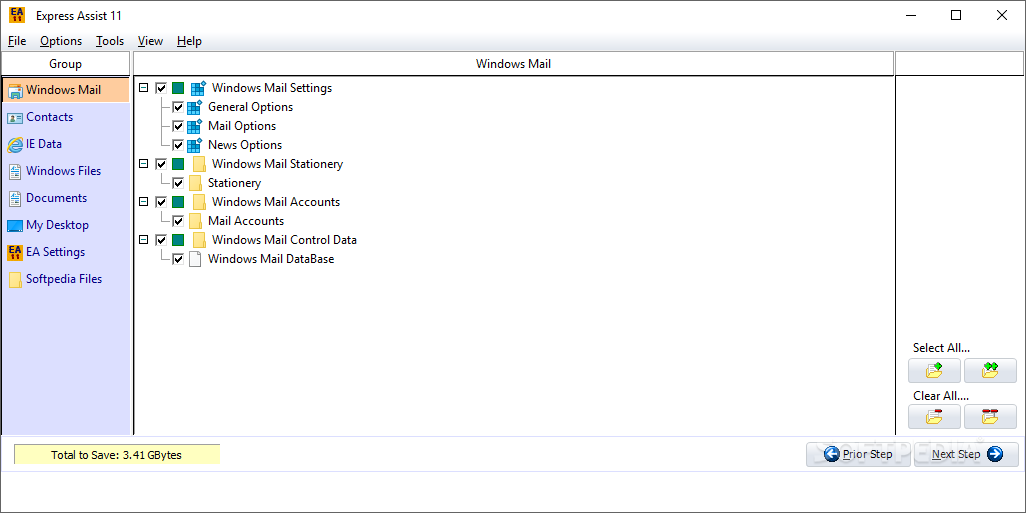This screenshot has height=513, width=1026.
Task: Open the My Desktop group icon
Action: pos(15,226)
